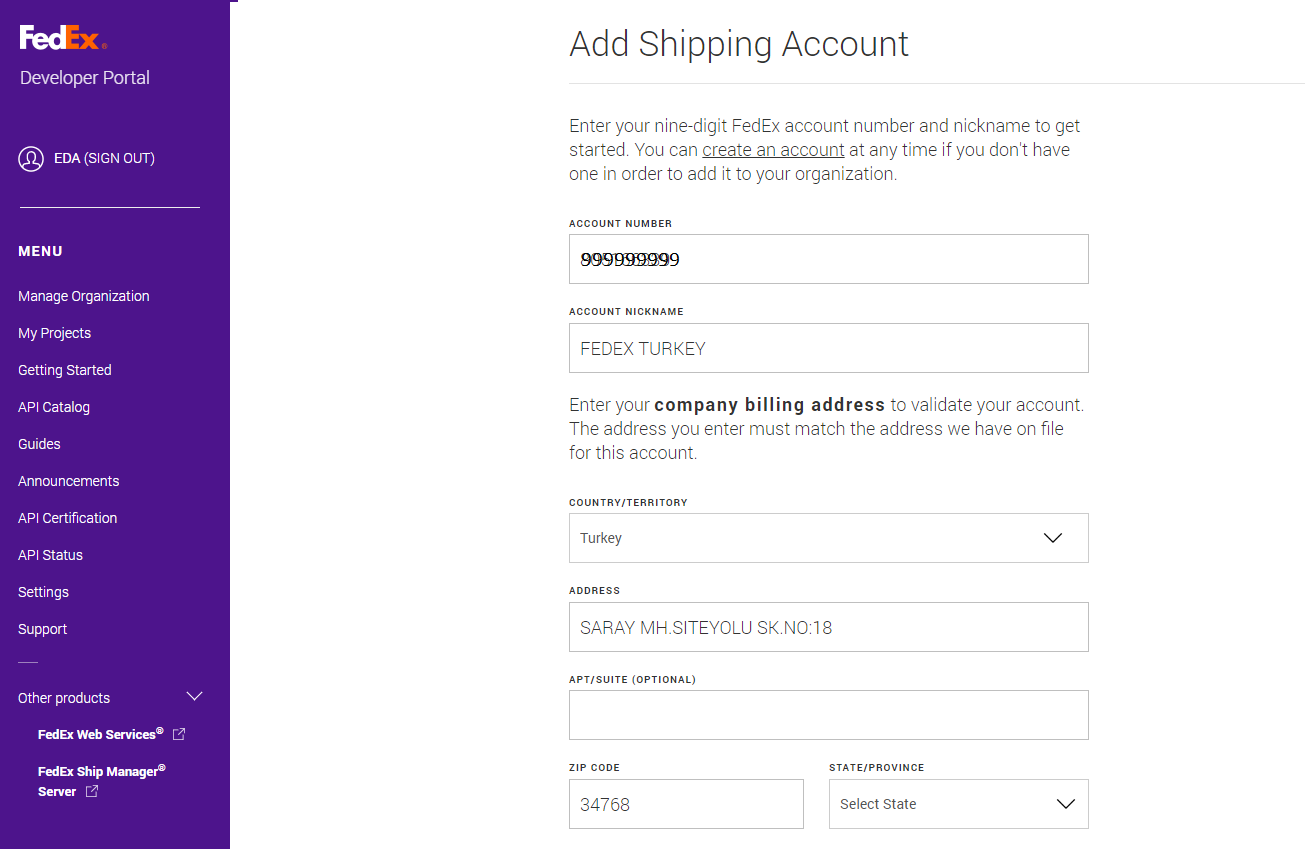This screenshot has width=1305, height=849.
Task: Go to My Projects
Action: [x=55, y=333]
